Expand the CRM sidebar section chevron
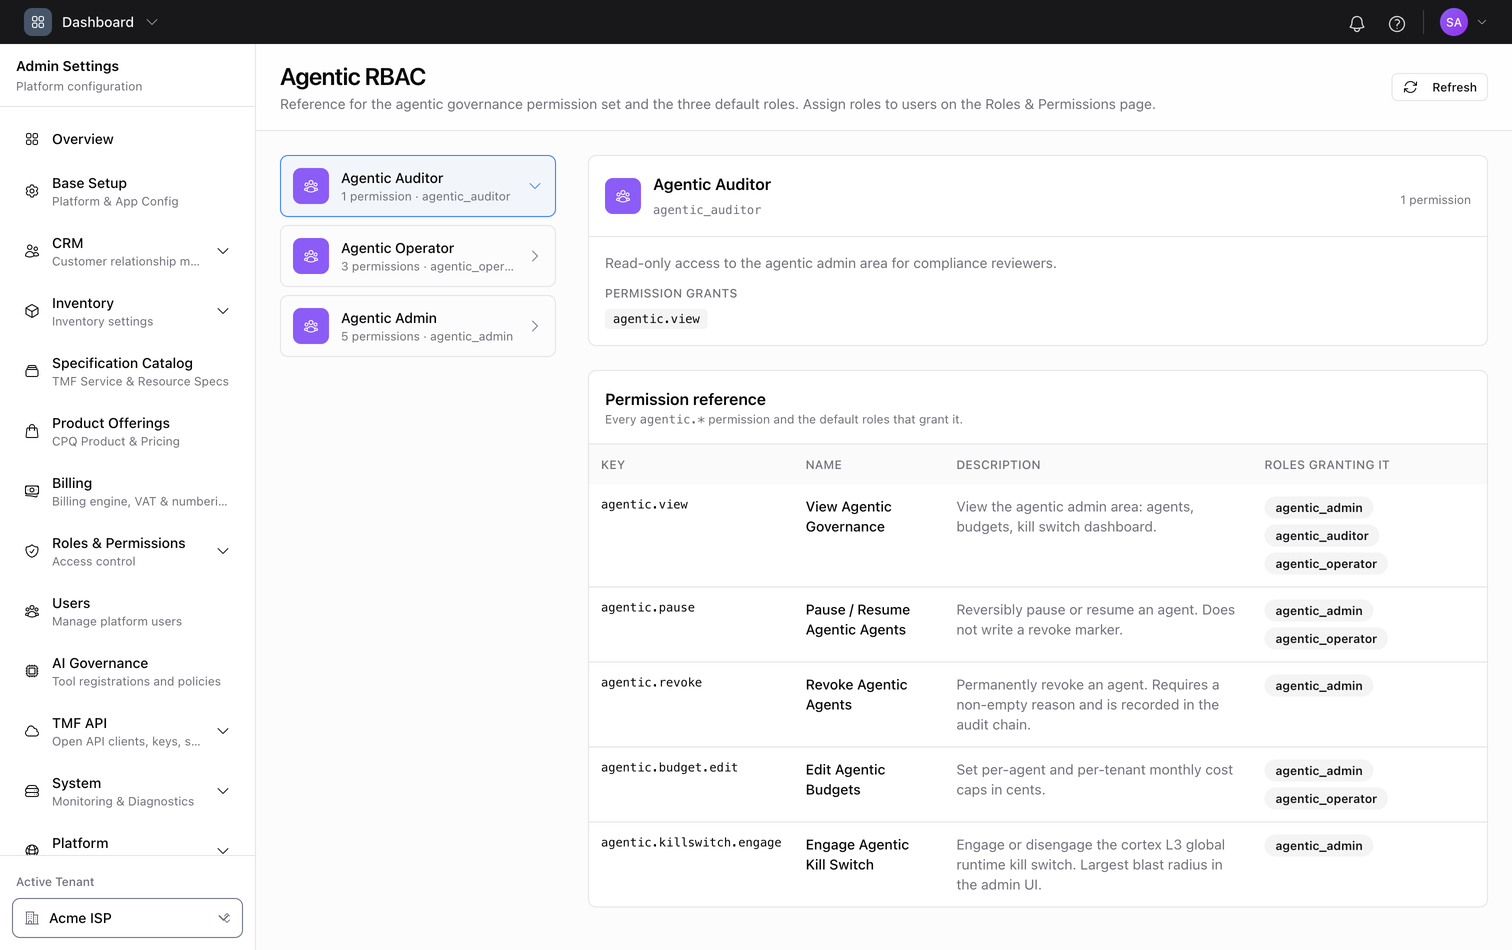The width and height of the screenshot is (1512, 950). tap(223, 251)
